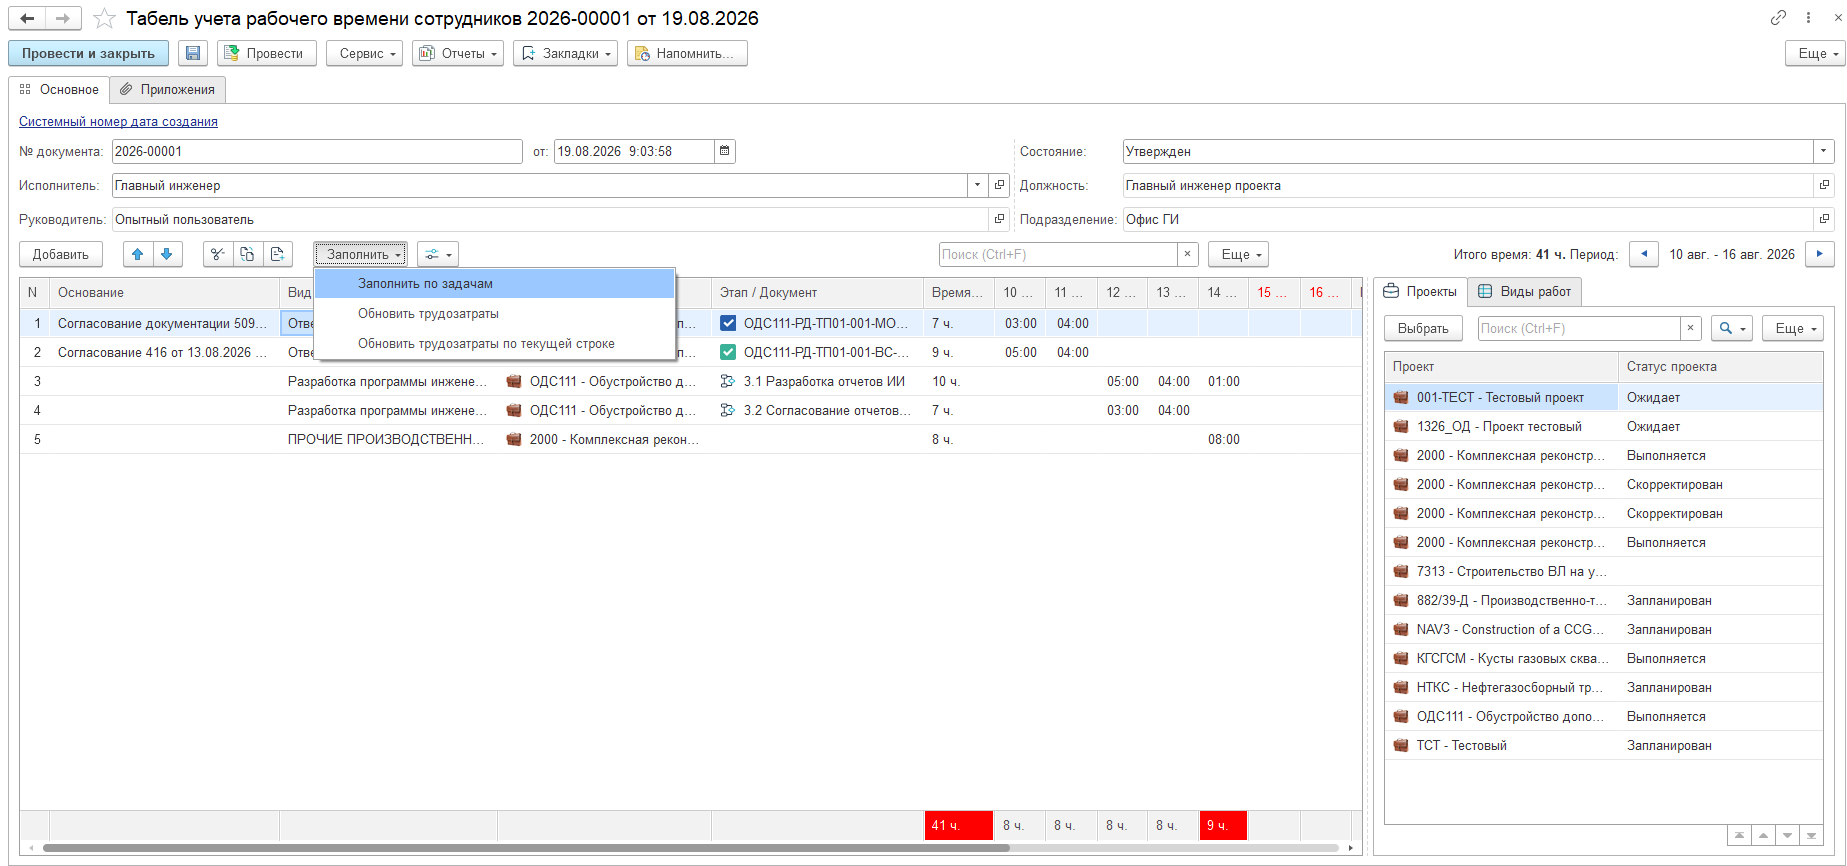Open the Сервис dropdown menu
The width and height of the screenshot is (1847, 866).
click(x=364, y=53)
